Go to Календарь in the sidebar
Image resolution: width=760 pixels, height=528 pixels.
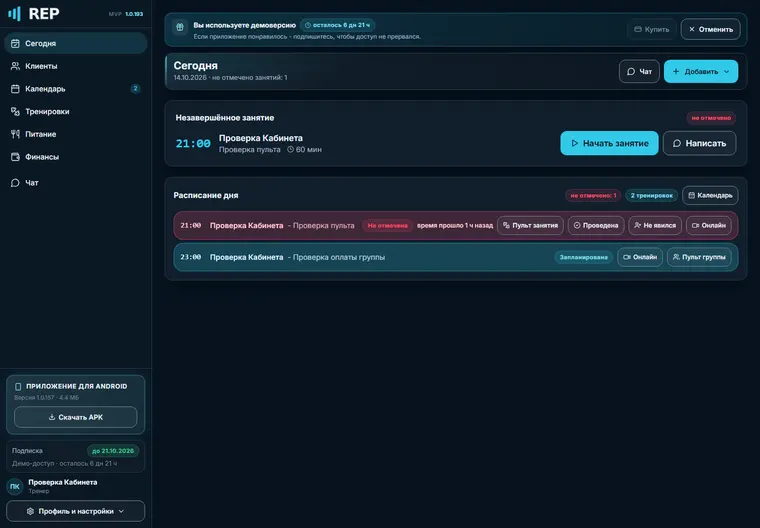pos(76,89)
